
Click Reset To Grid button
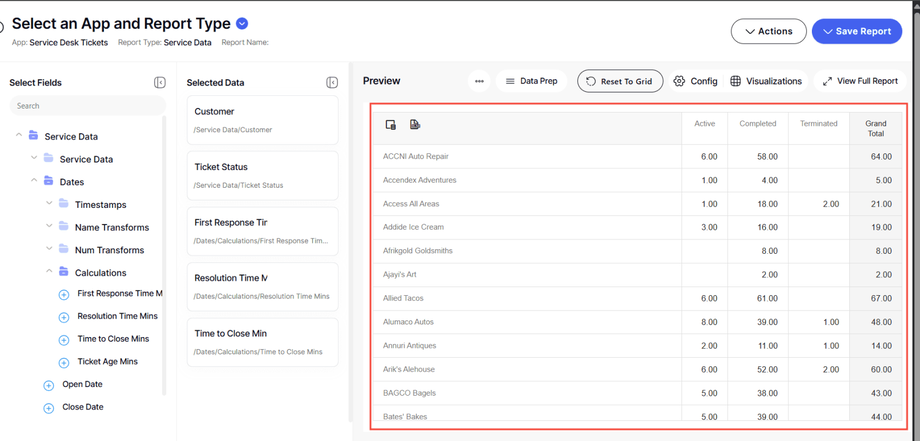click(x=619, y=81)
